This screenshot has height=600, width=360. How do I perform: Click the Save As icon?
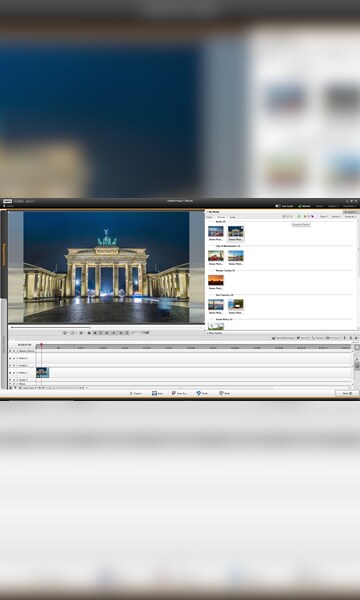click(174, 393)
